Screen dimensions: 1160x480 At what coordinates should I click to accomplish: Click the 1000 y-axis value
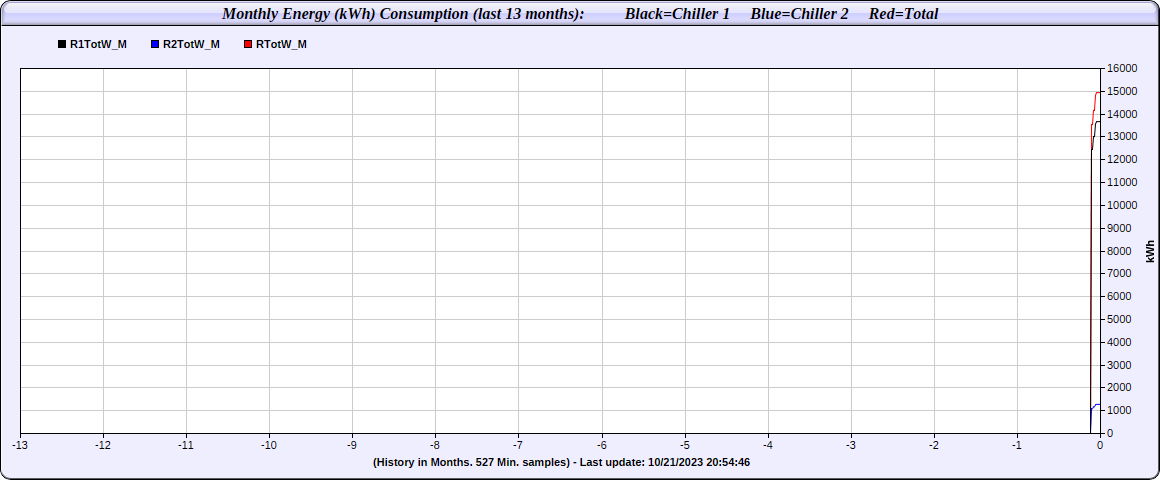tap(1119, 410)
